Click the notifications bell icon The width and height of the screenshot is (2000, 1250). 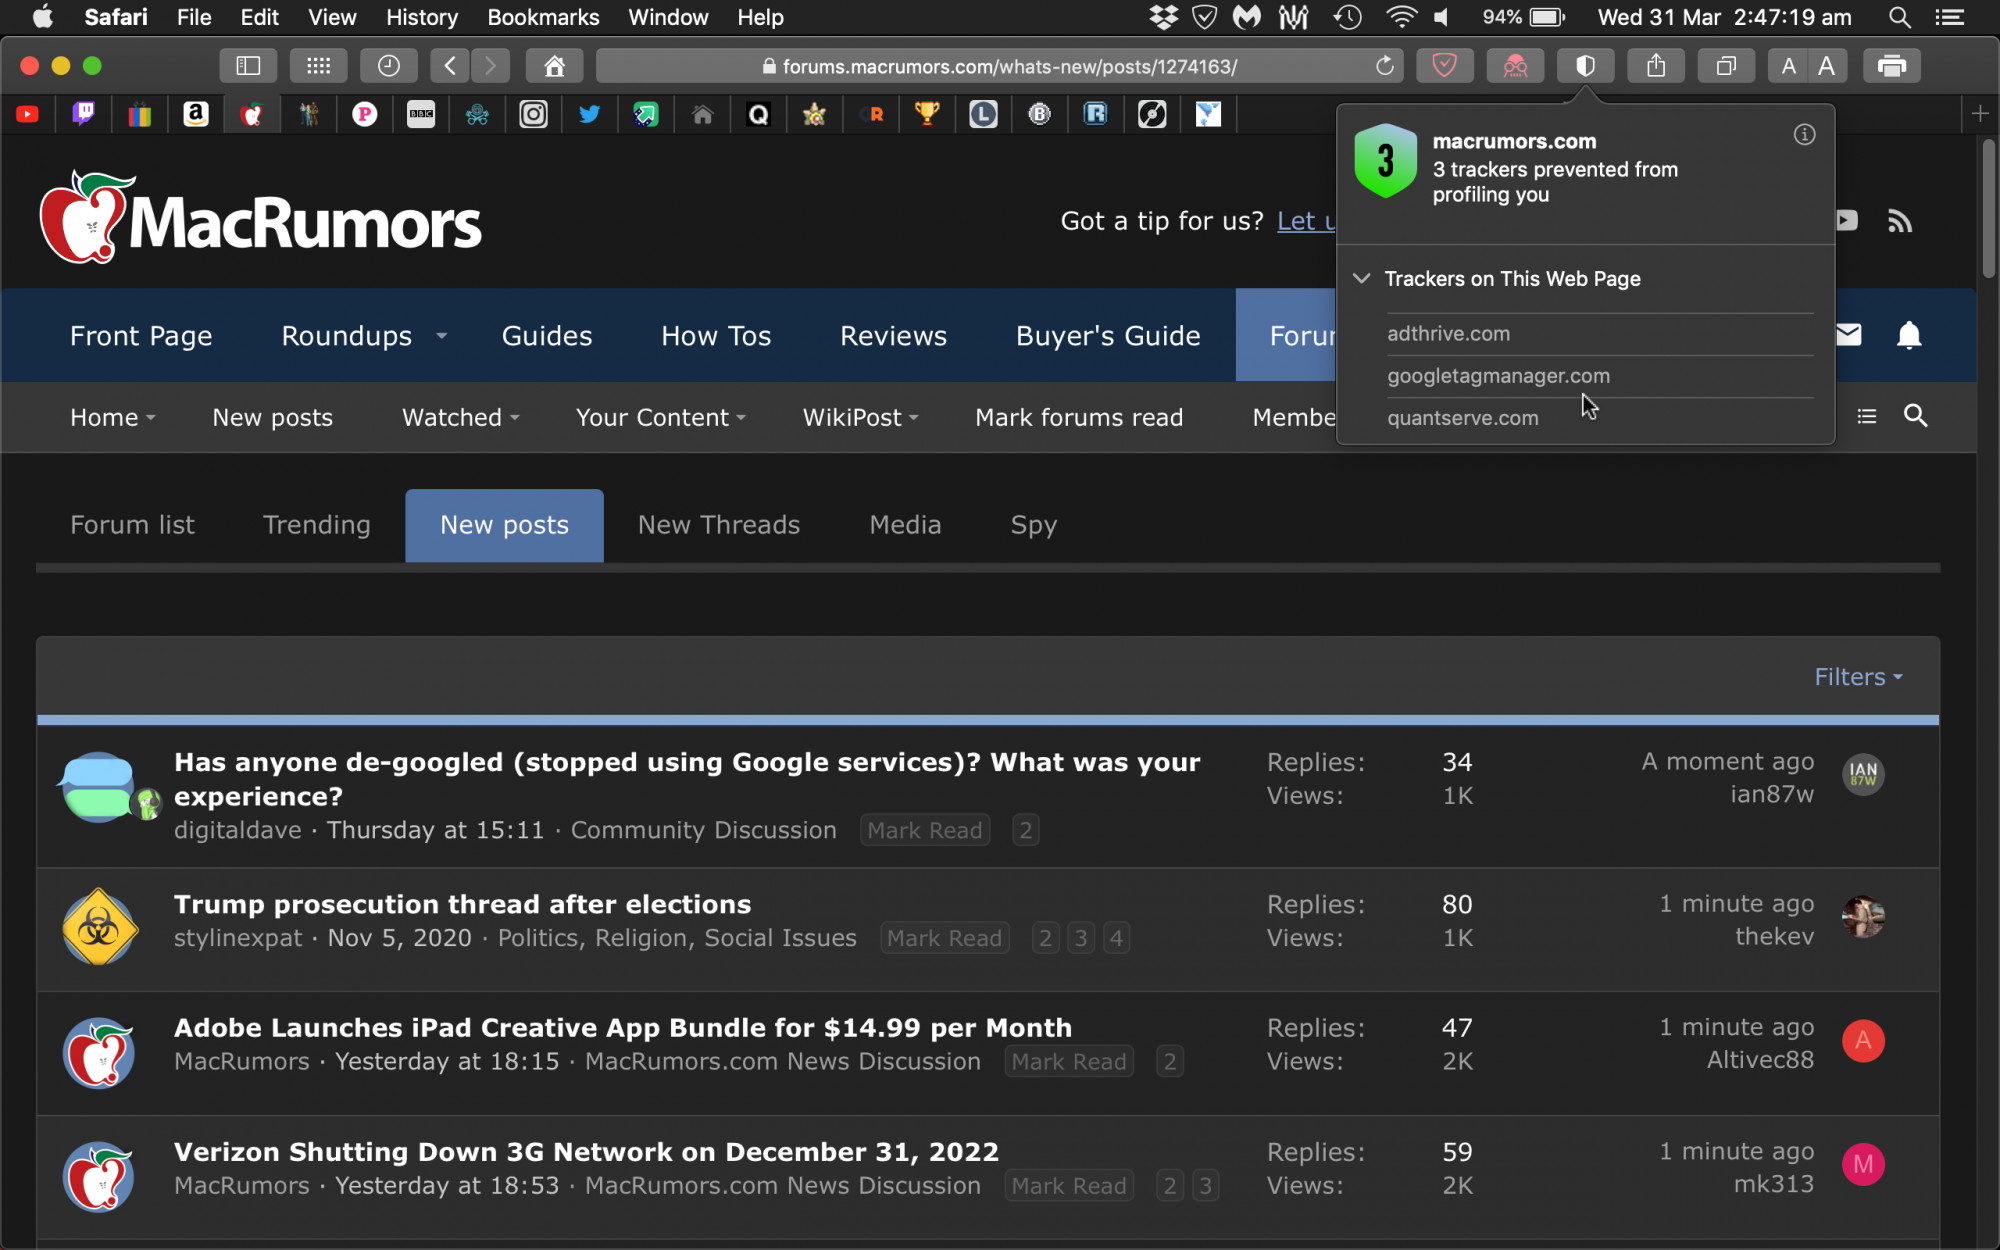(1908, 335)
